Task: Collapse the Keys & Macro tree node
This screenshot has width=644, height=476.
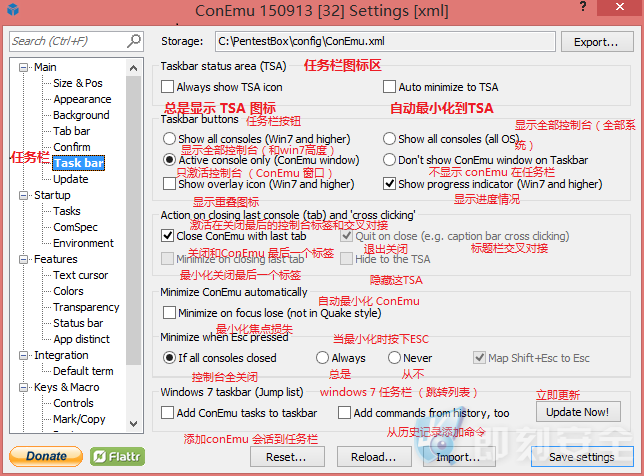Action: pyautogui.click(x=24, y=387)
